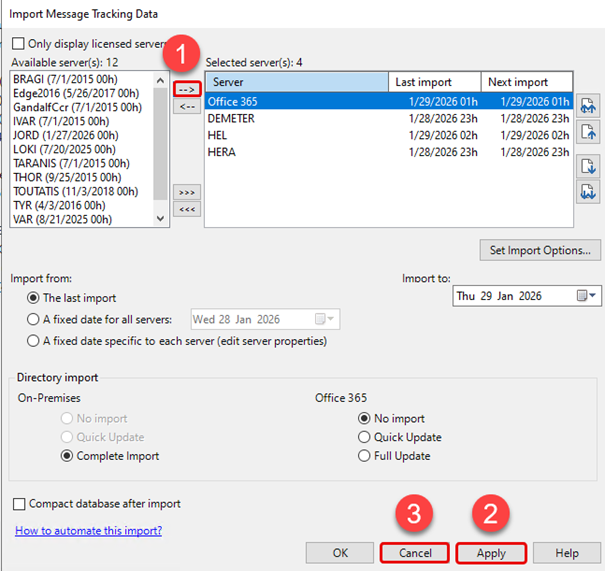
Task: Open Set Import Options dialog
Action: 540,250
